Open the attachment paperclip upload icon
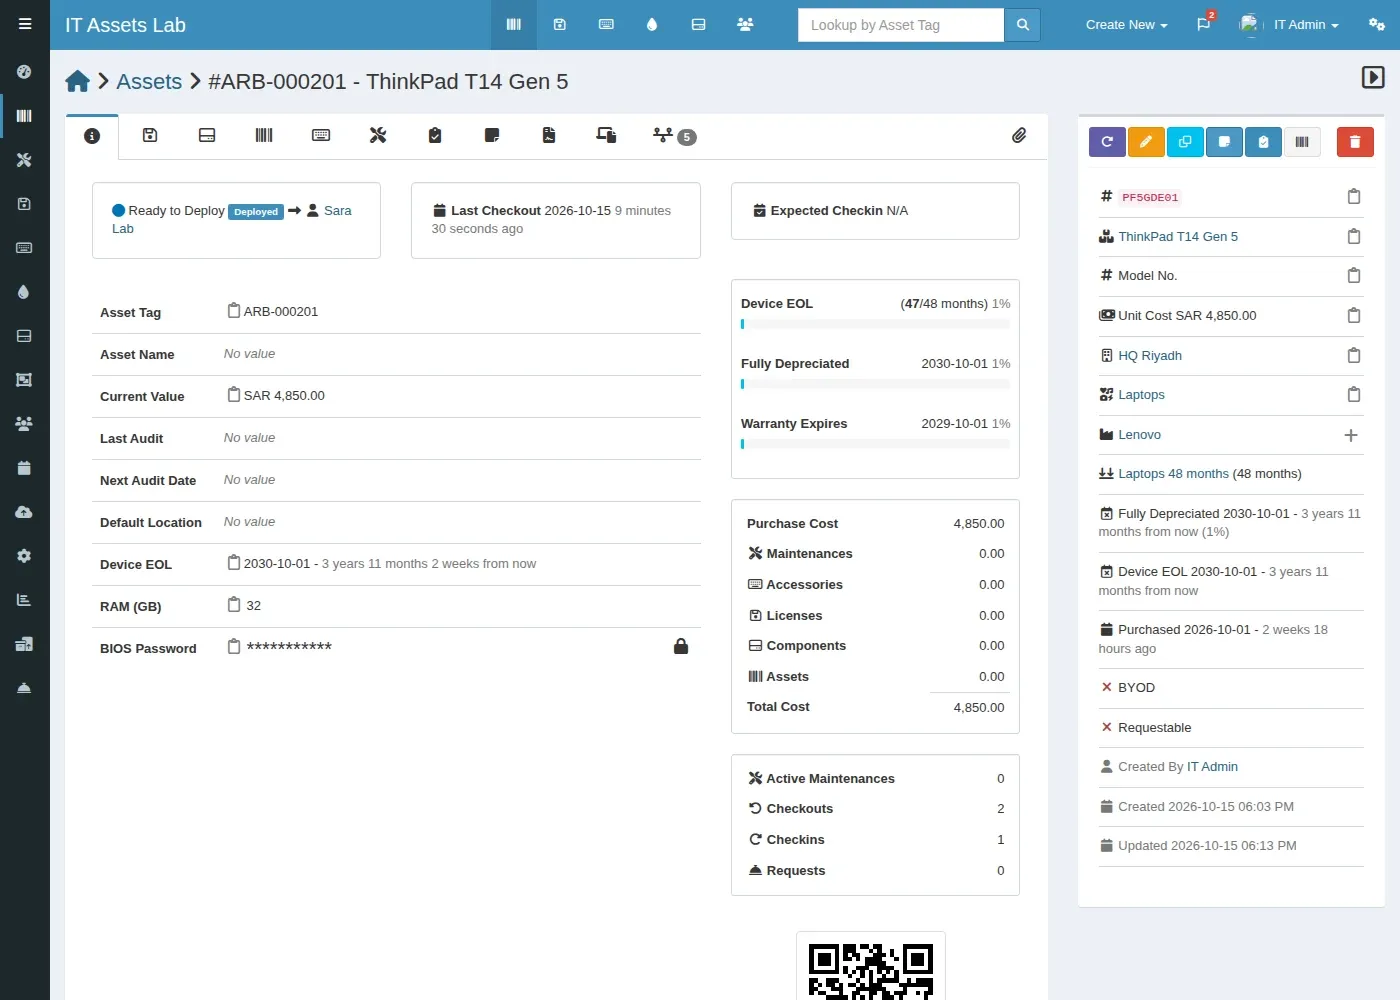 click(x=1019, y=135)
